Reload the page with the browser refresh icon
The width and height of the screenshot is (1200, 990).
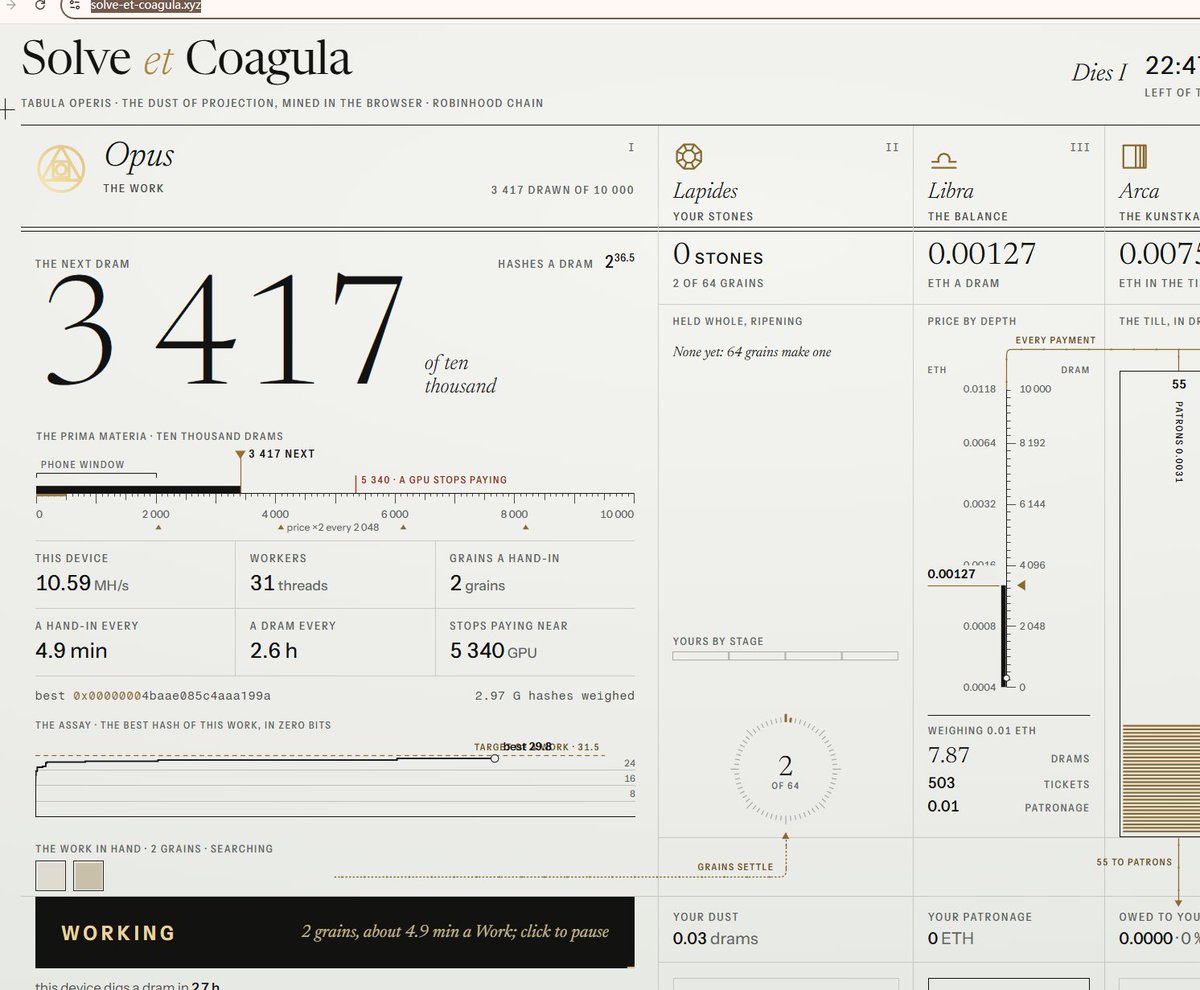click(x=39, y=6)
